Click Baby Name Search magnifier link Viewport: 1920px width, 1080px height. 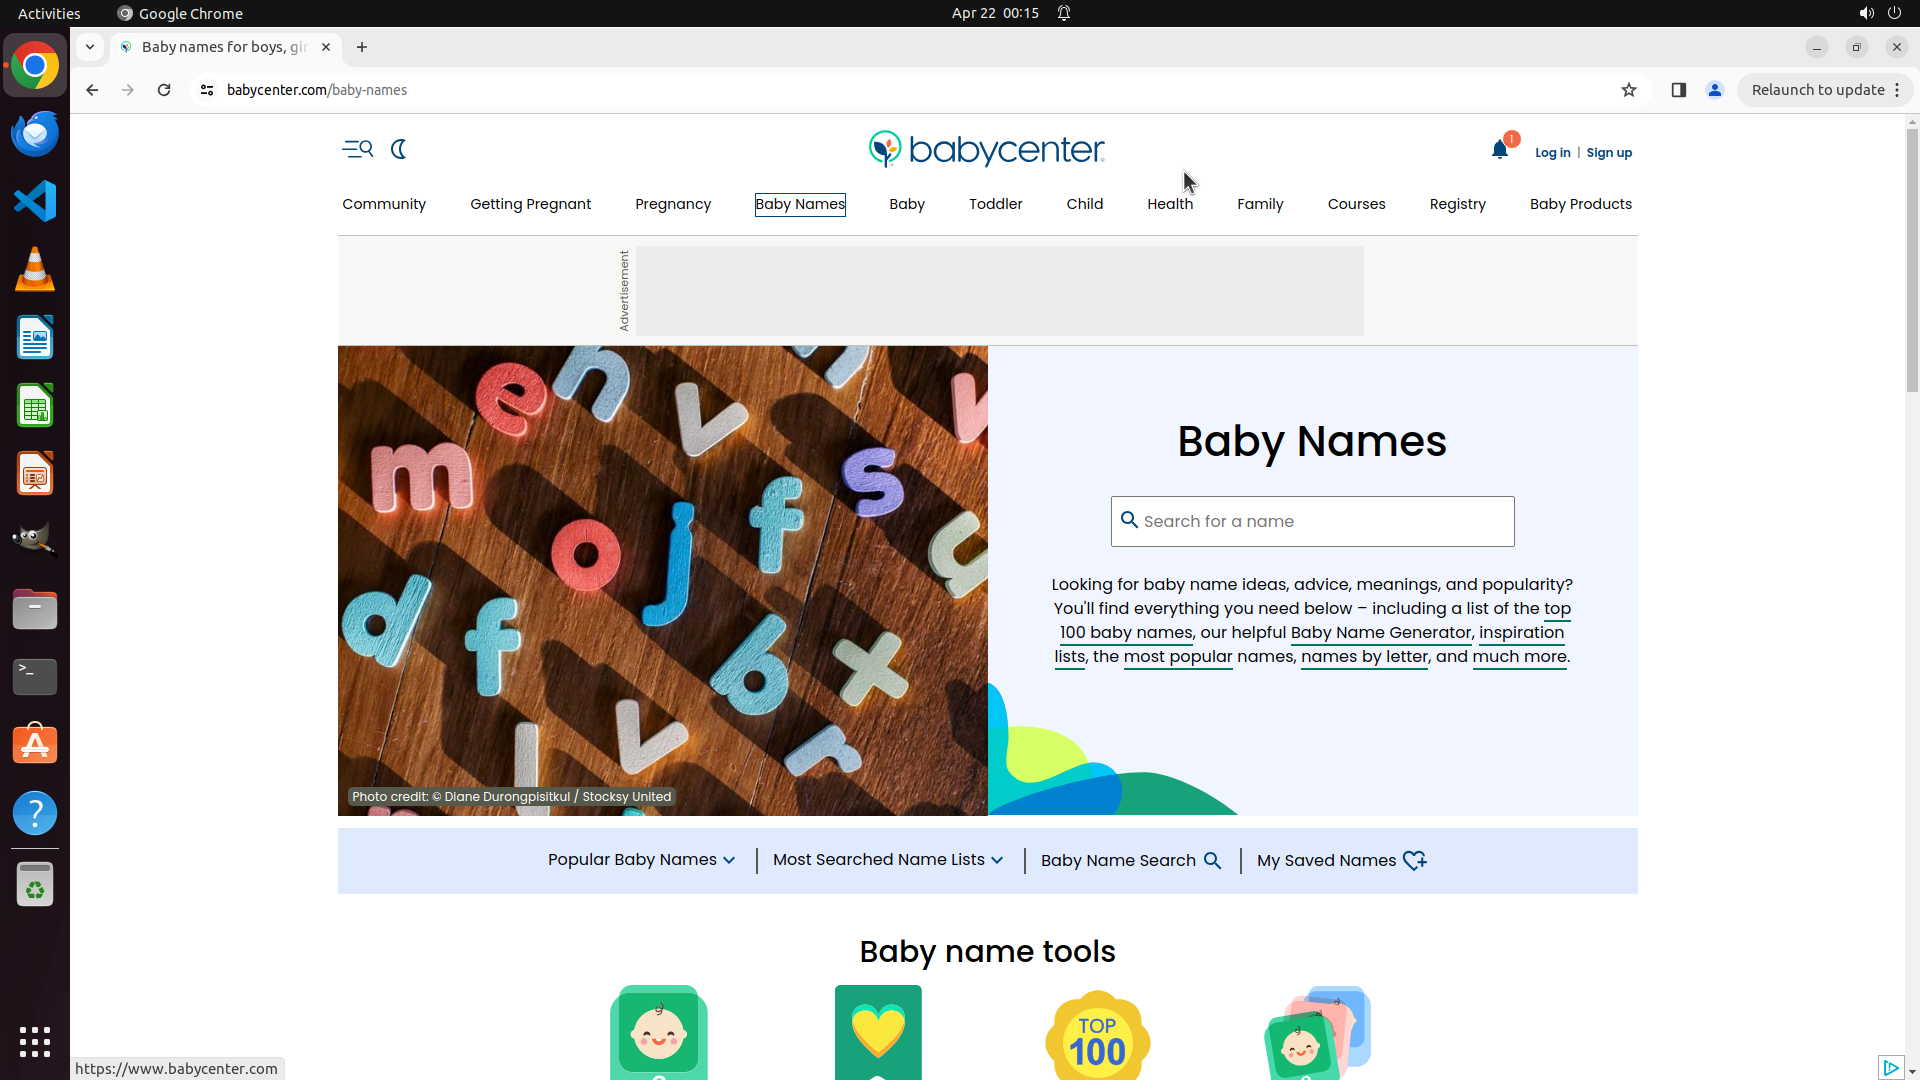click(x=1130, y=861)
